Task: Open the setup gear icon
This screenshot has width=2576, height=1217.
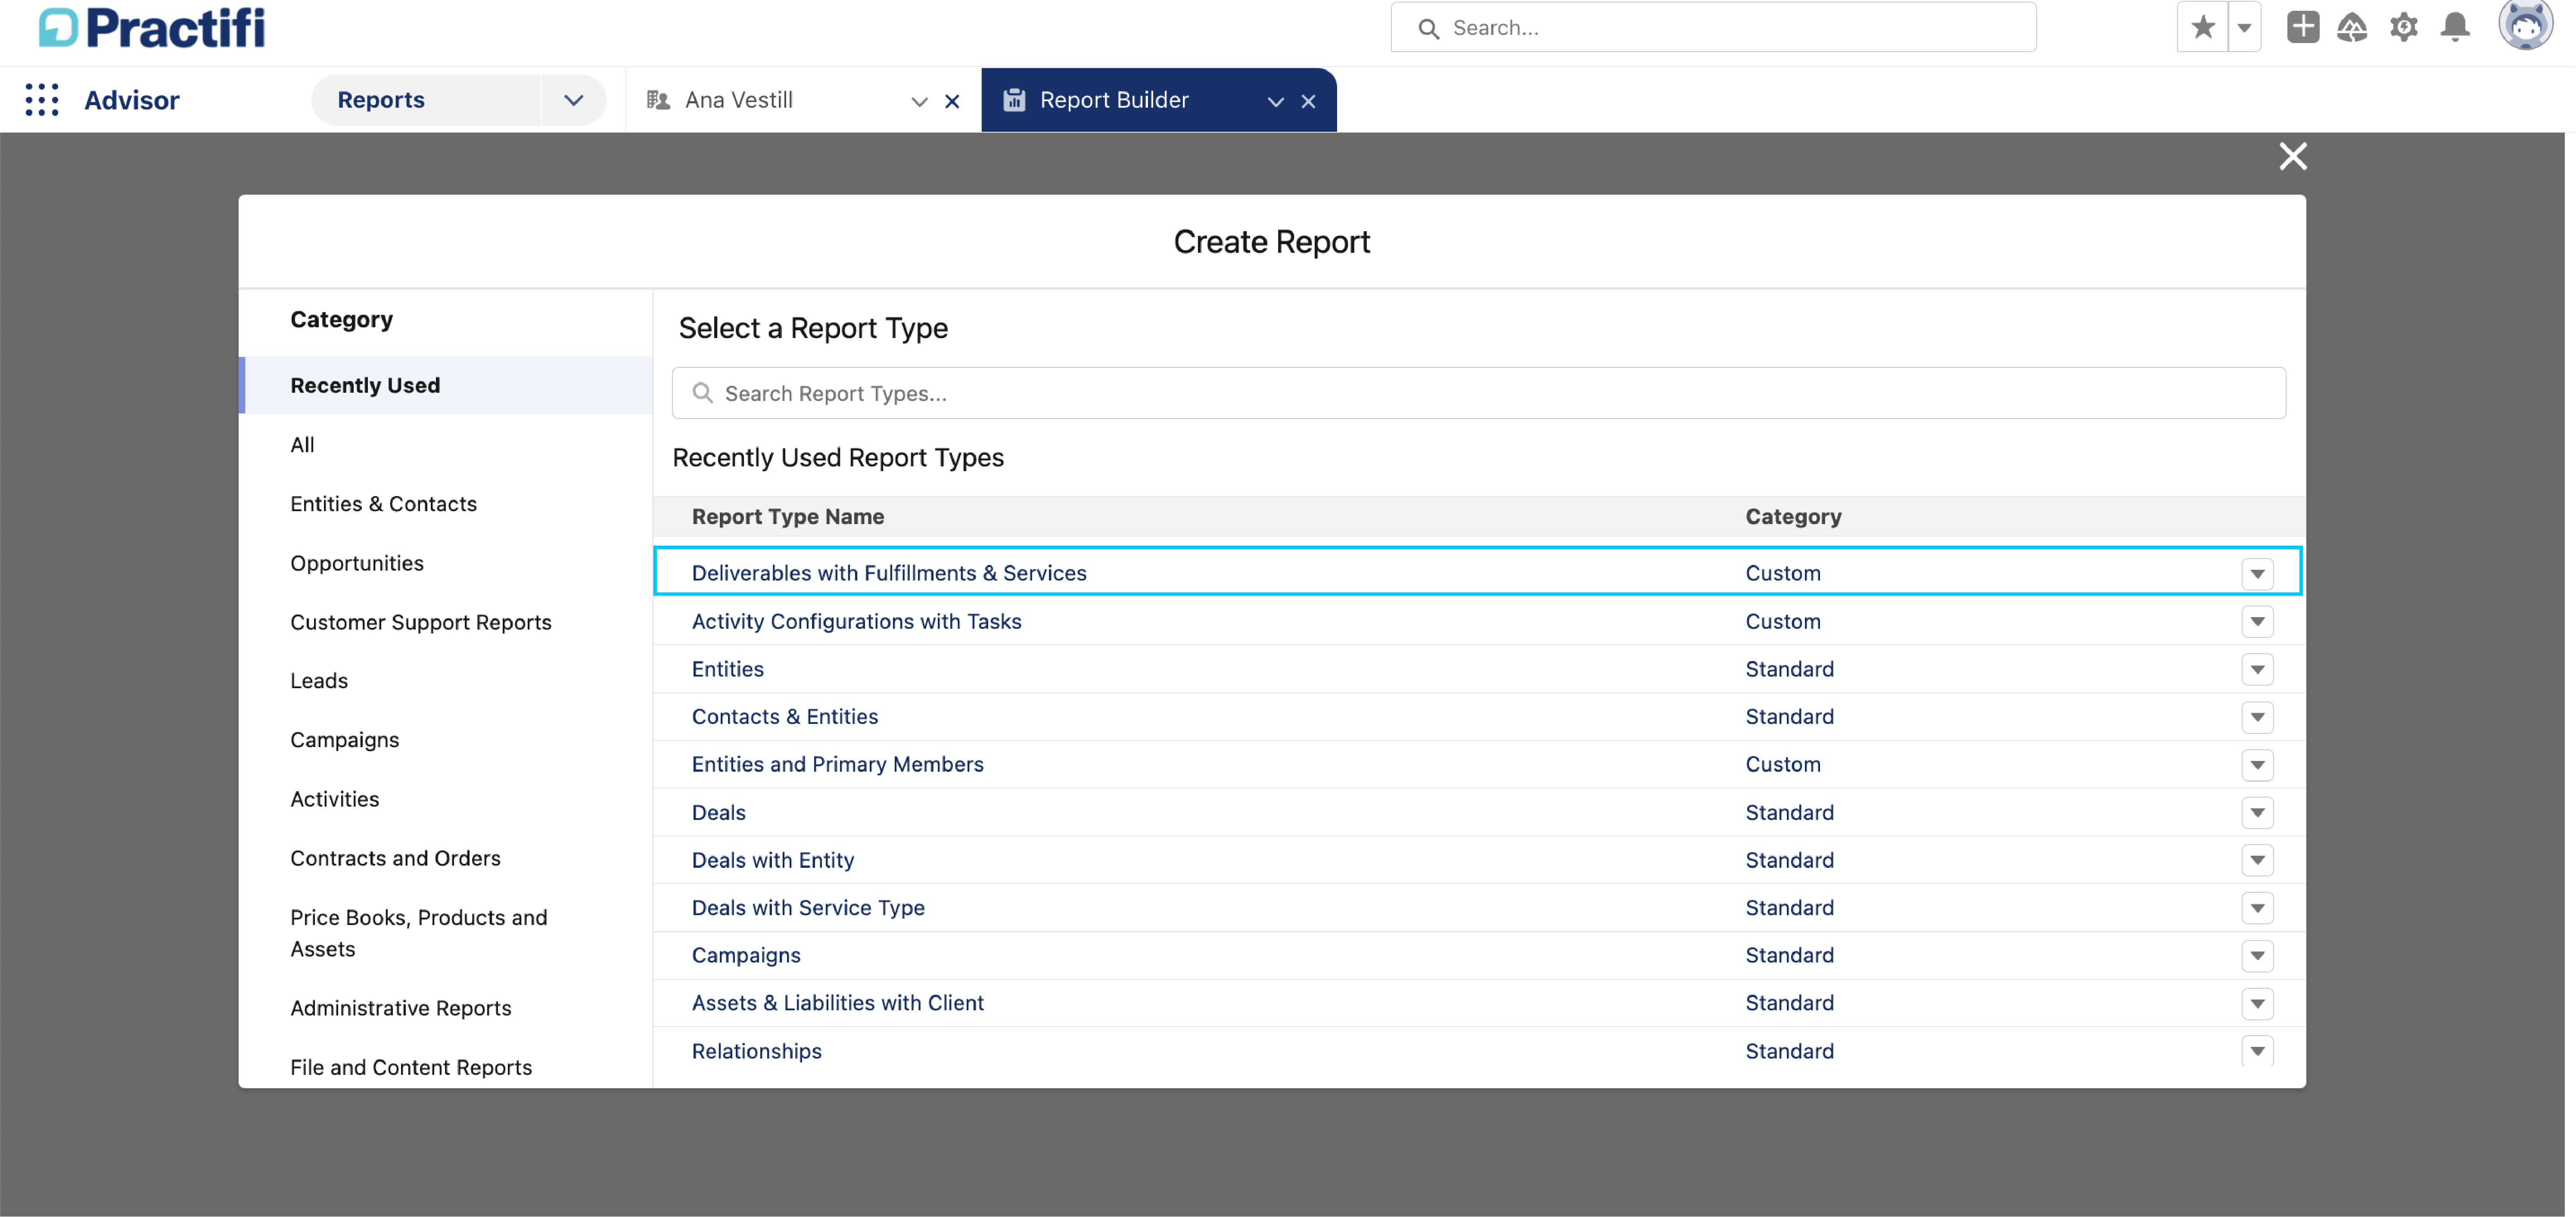Action: (2404, 27)
